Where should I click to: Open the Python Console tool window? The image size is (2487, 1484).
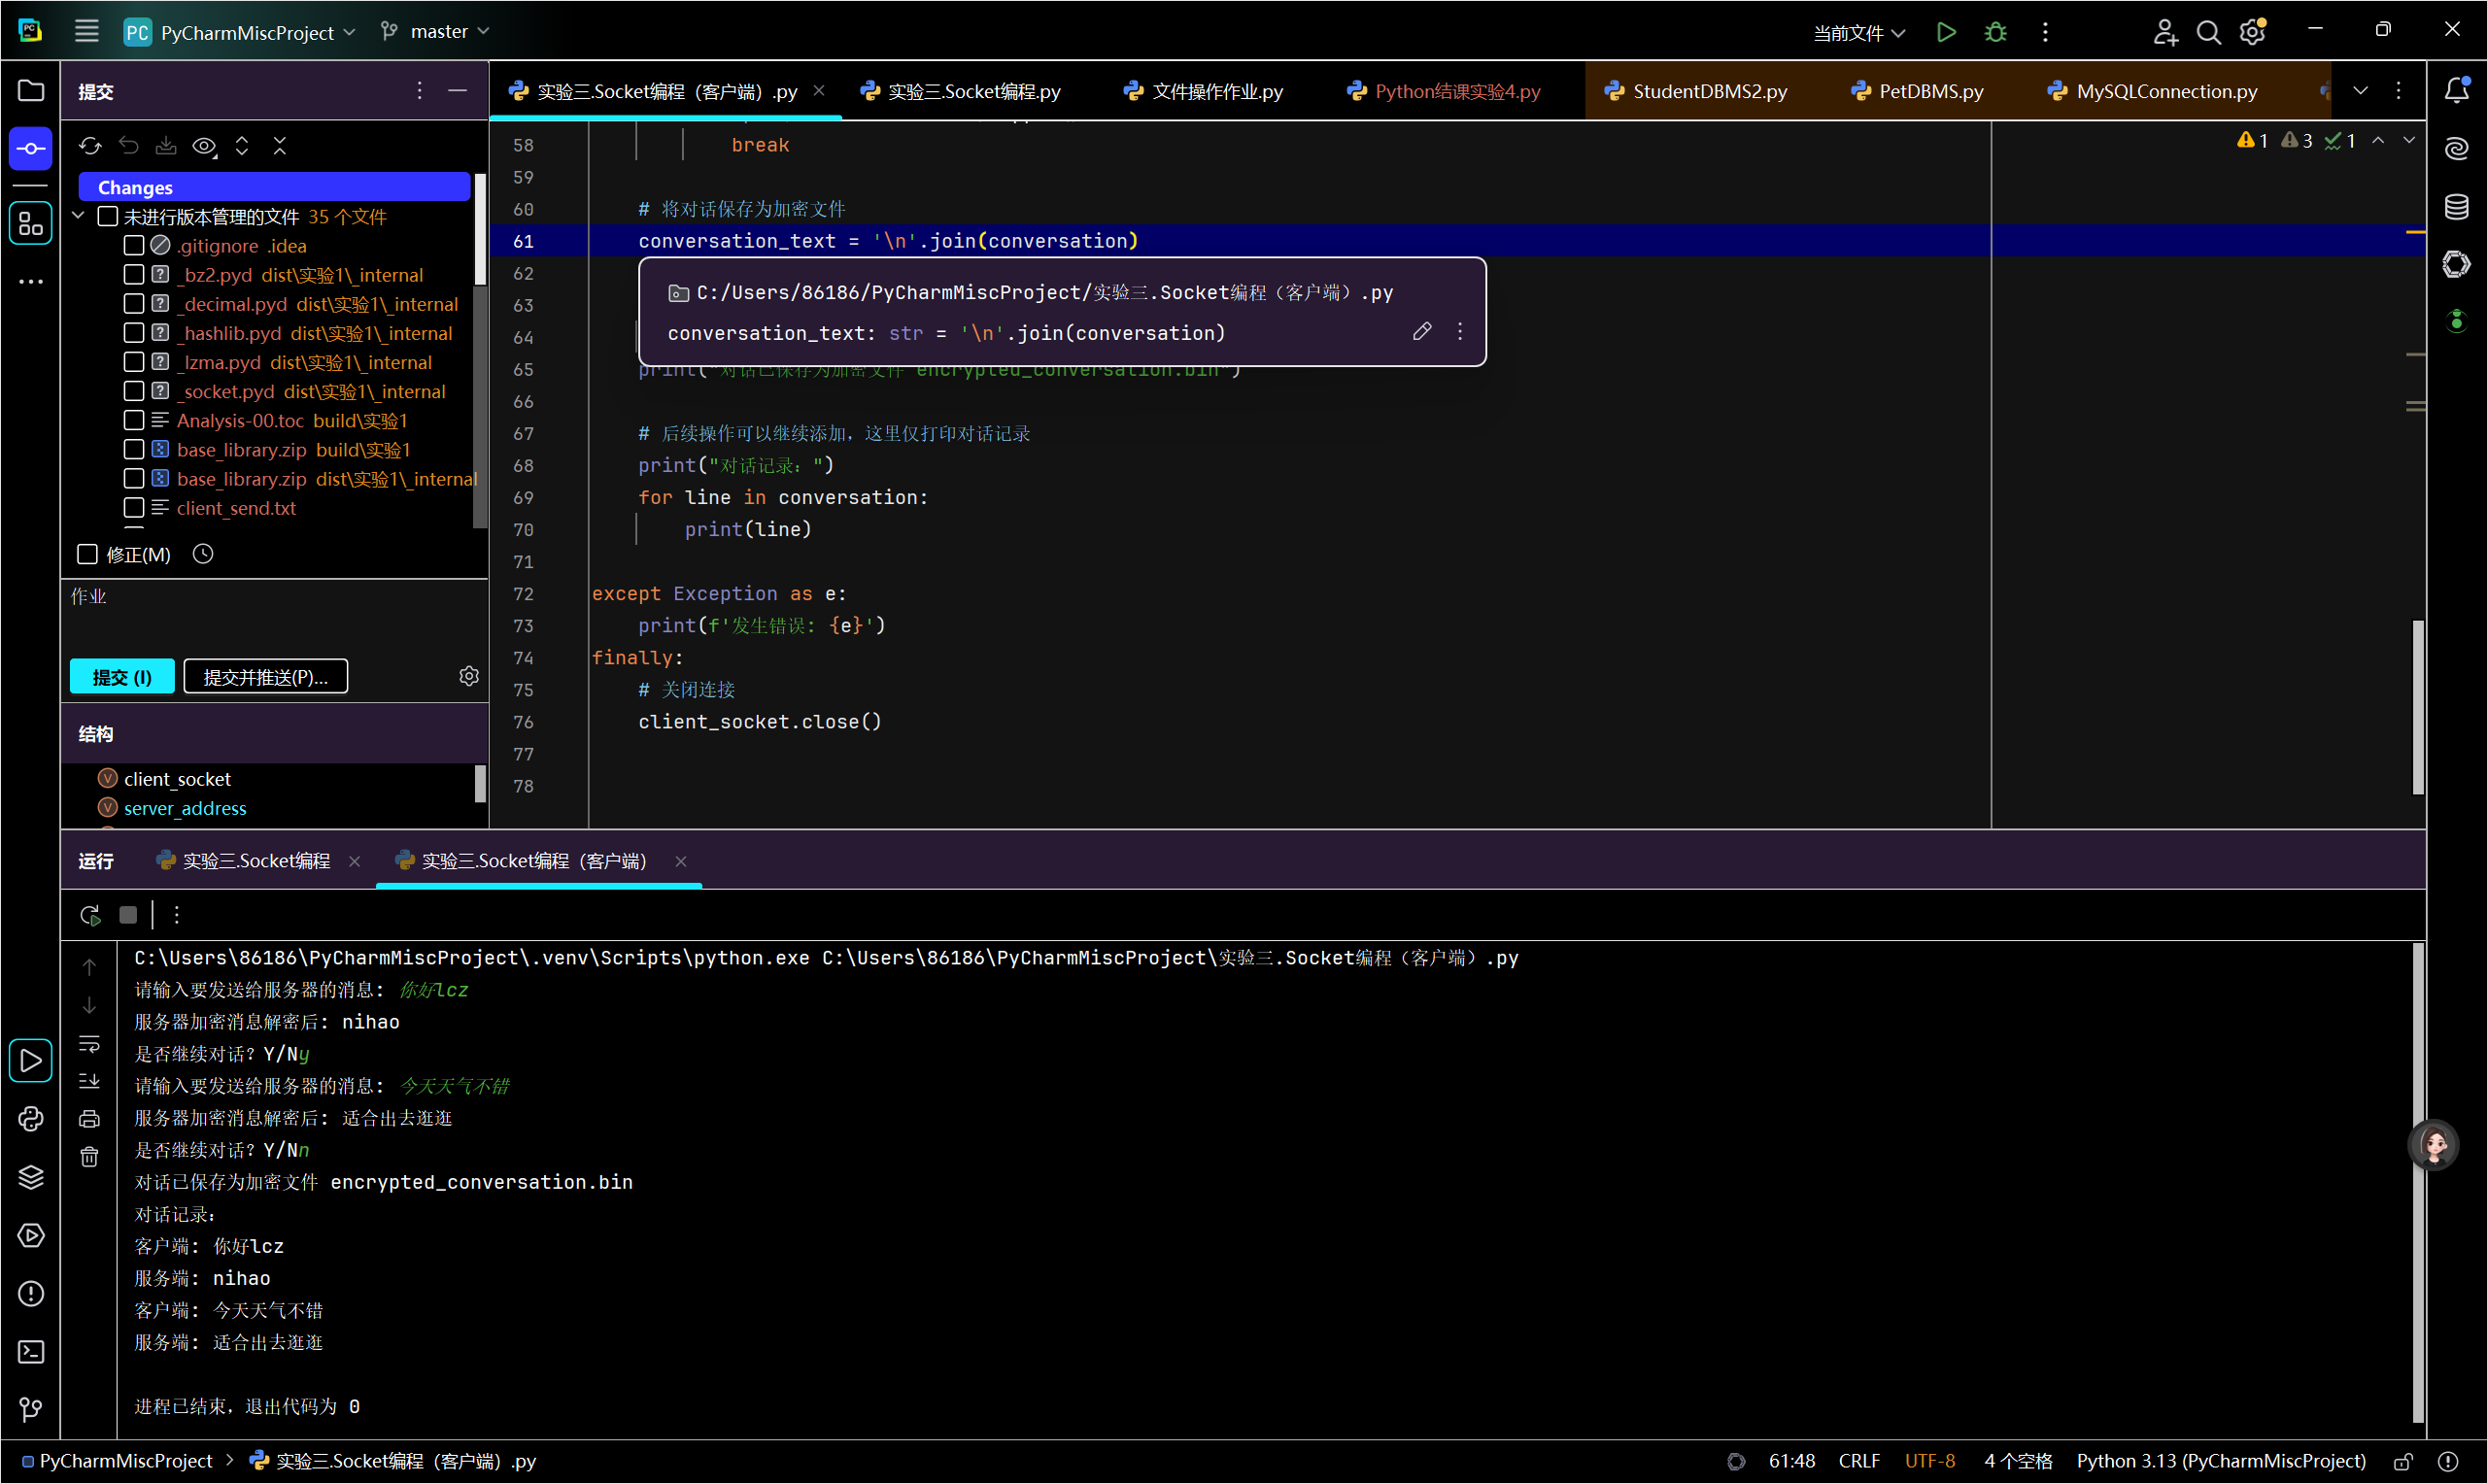(x=31, y=1119)
